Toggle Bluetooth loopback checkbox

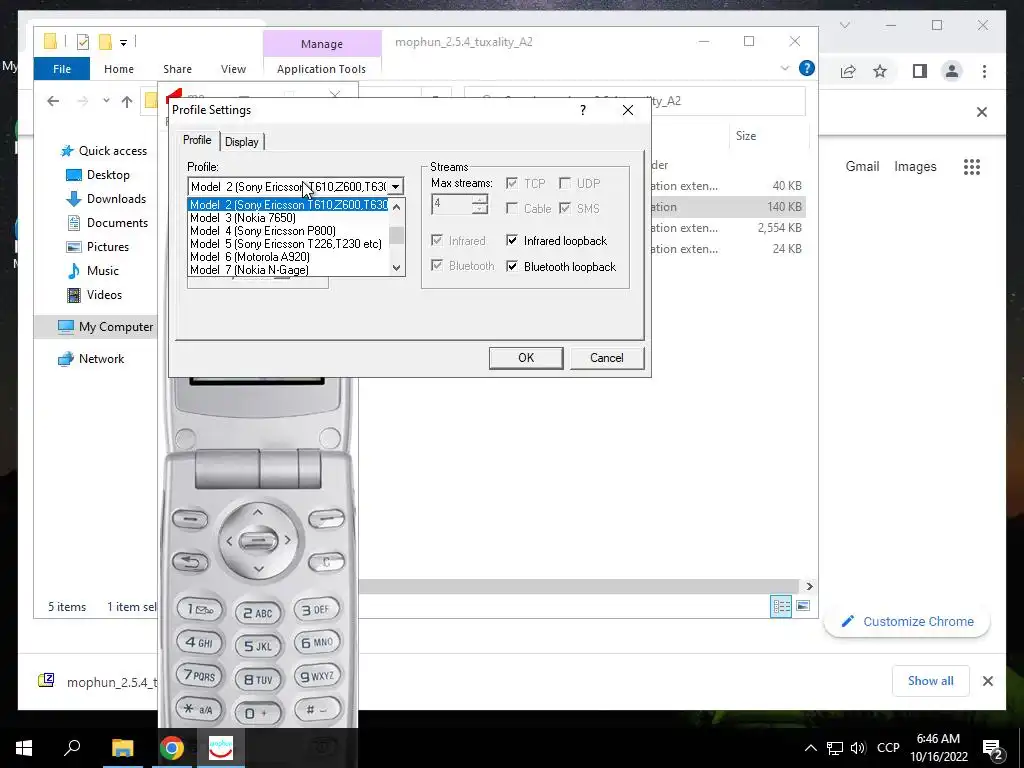point(562,266)
